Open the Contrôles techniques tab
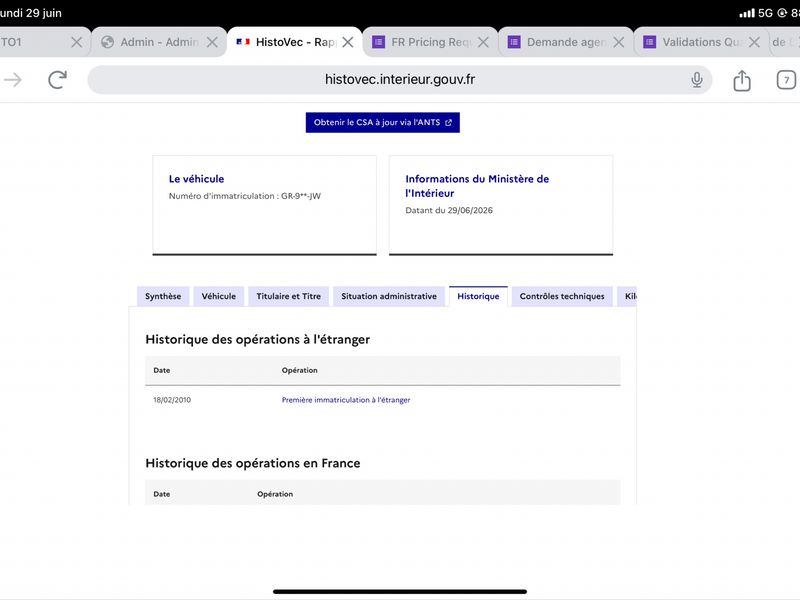 click(x=562, y=296)
